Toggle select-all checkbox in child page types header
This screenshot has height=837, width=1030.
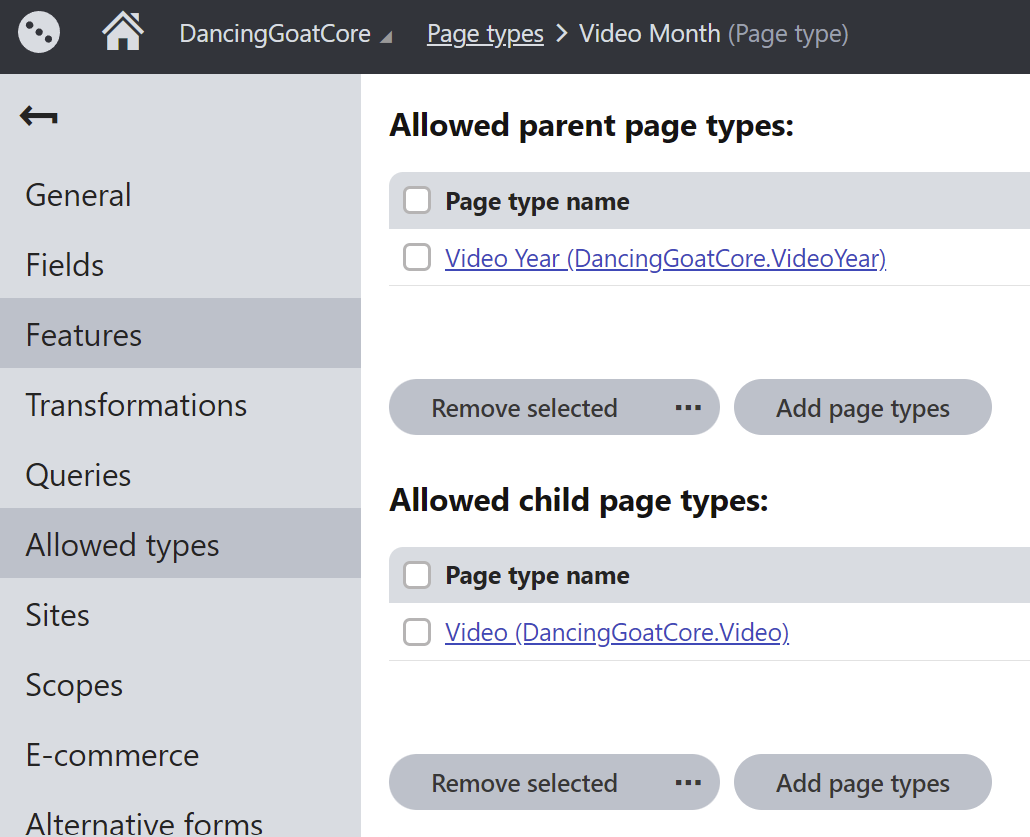[x=417, y=575]
